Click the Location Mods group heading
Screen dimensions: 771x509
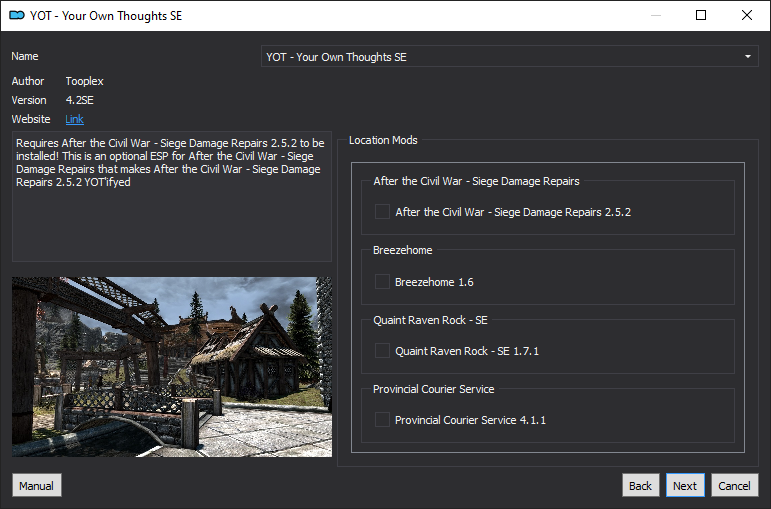pos(383,140)
